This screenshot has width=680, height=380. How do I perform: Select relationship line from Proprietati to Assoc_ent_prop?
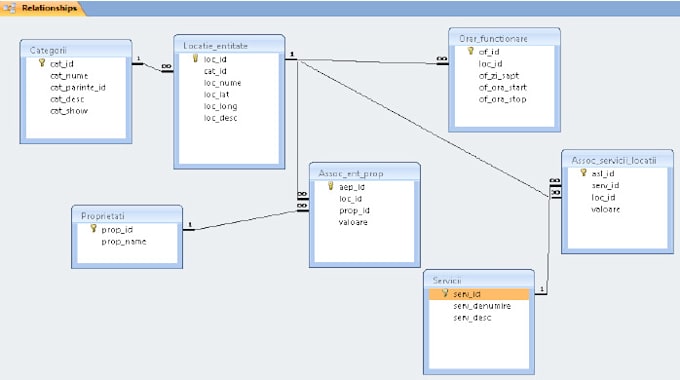pos(245,220)
